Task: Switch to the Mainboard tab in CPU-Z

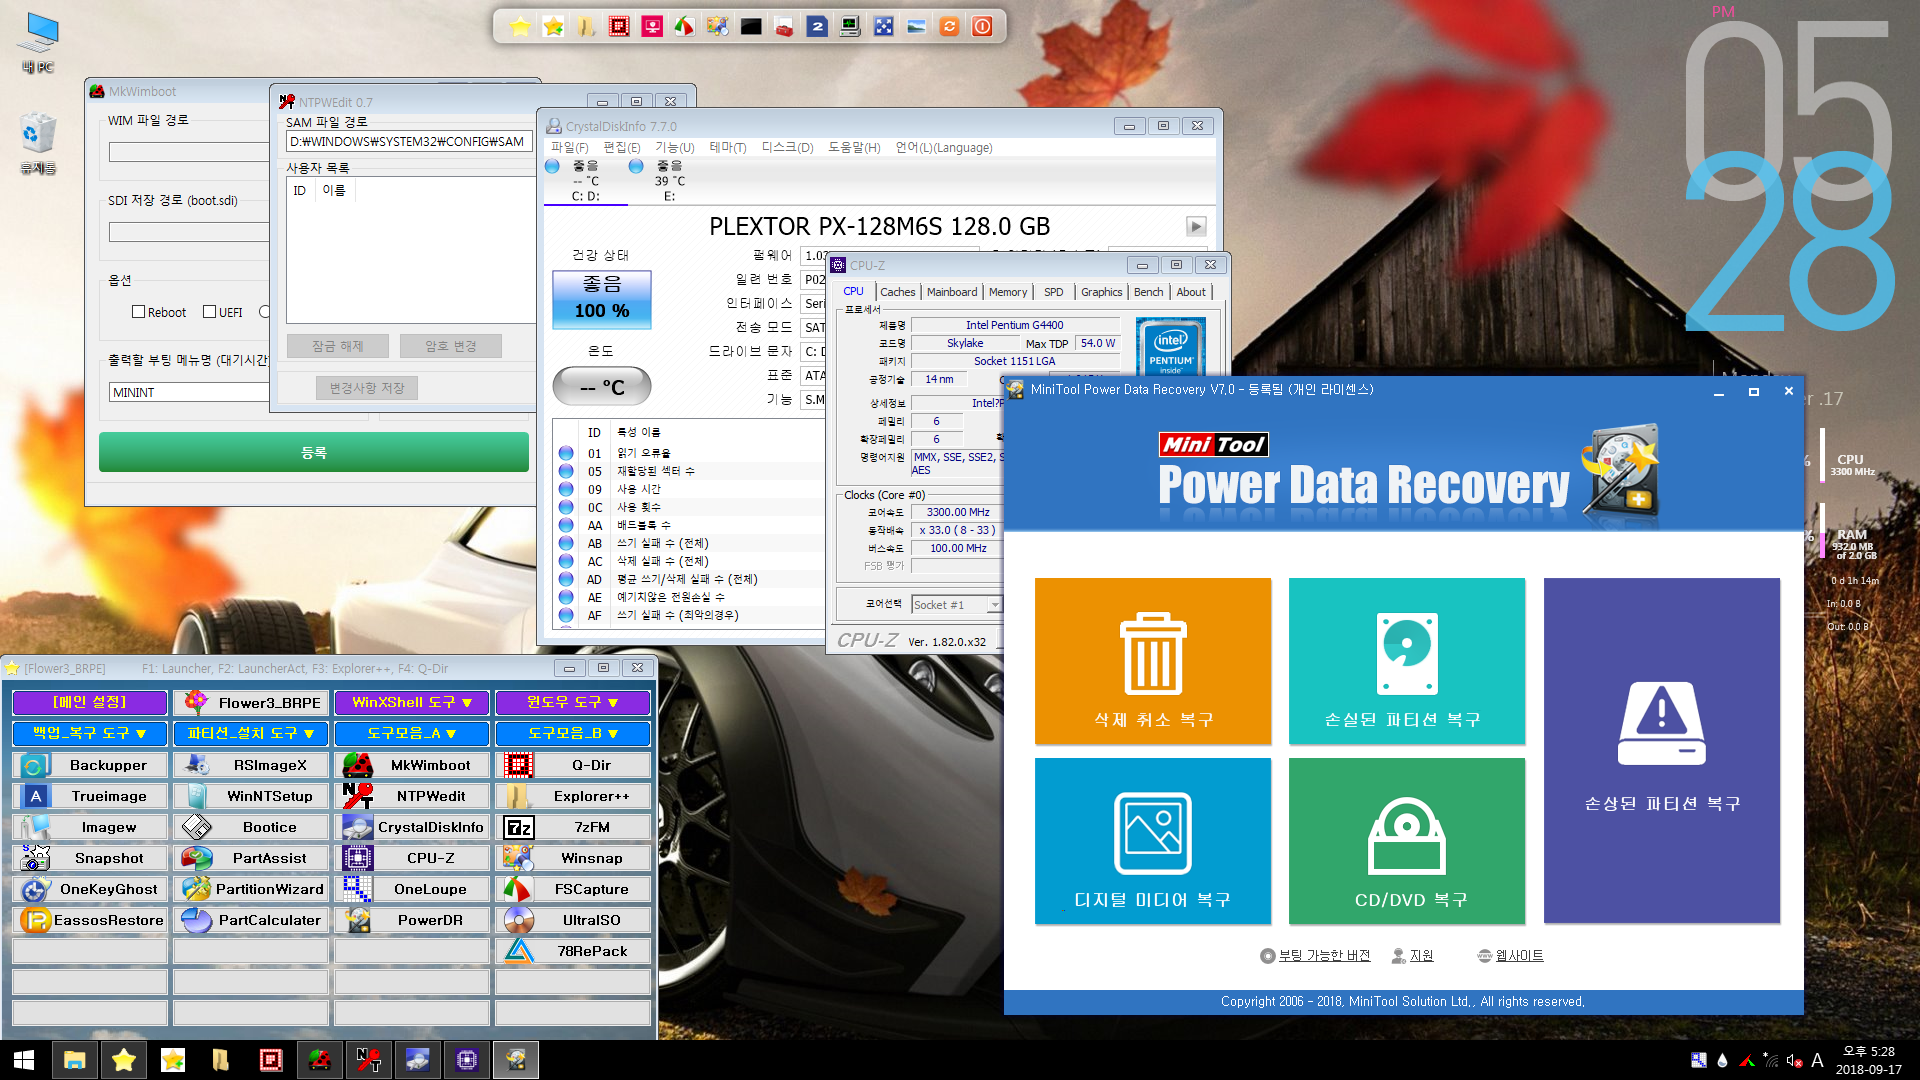Action: [951, 292]
